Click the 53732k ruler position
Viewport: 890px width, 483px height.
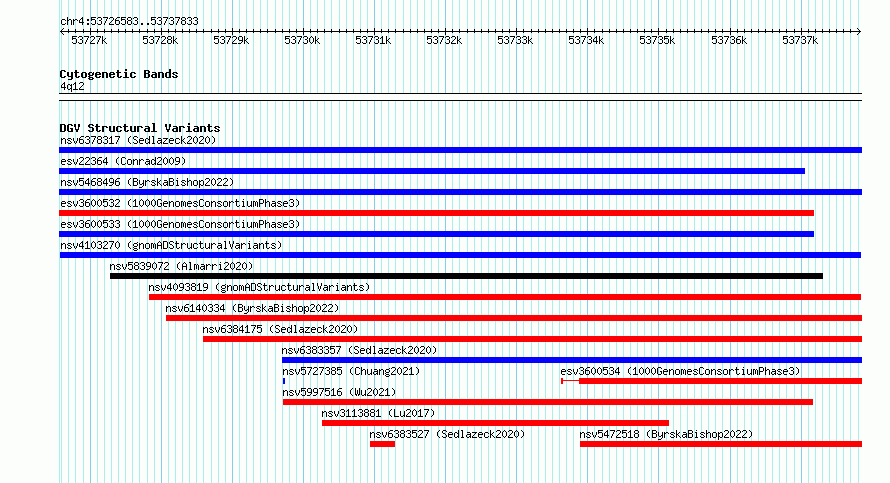pyautogui.click(x=444, y=40)
